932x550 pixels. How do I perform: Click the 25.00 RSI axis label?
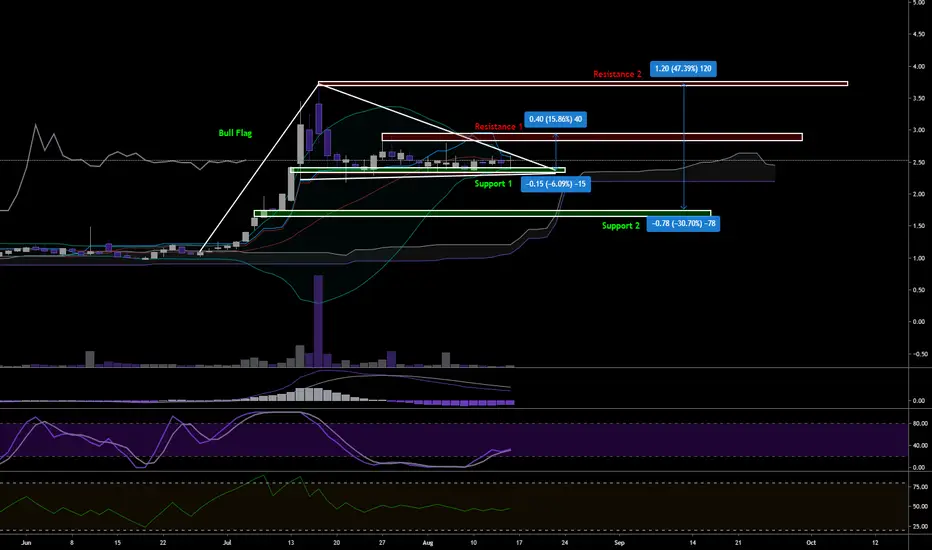[x=920, y=526]
